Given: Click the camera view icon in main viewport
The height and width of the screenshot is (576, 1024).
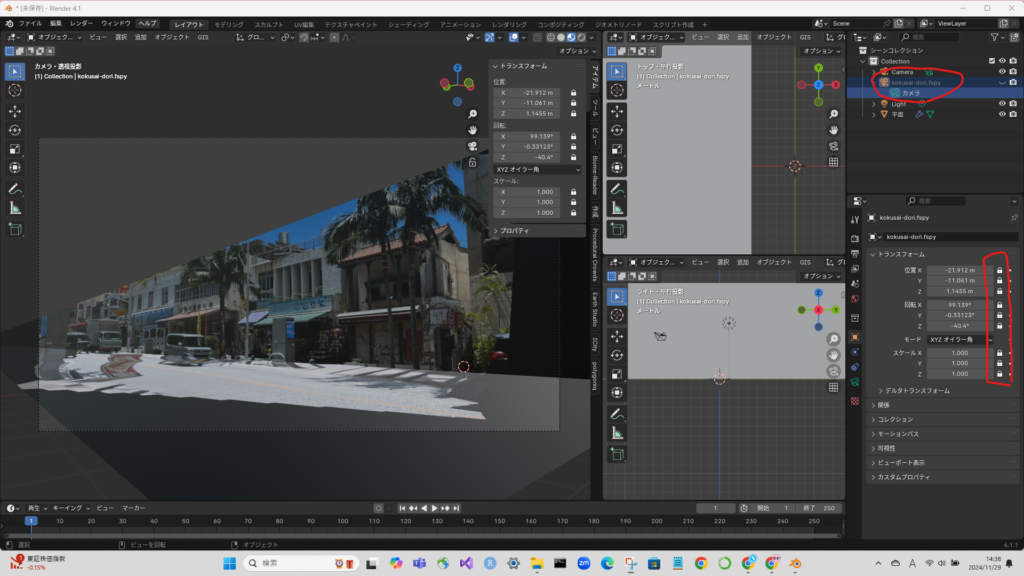Looking at the screenshot, I should pyautogui.click(x=472, y=146).
